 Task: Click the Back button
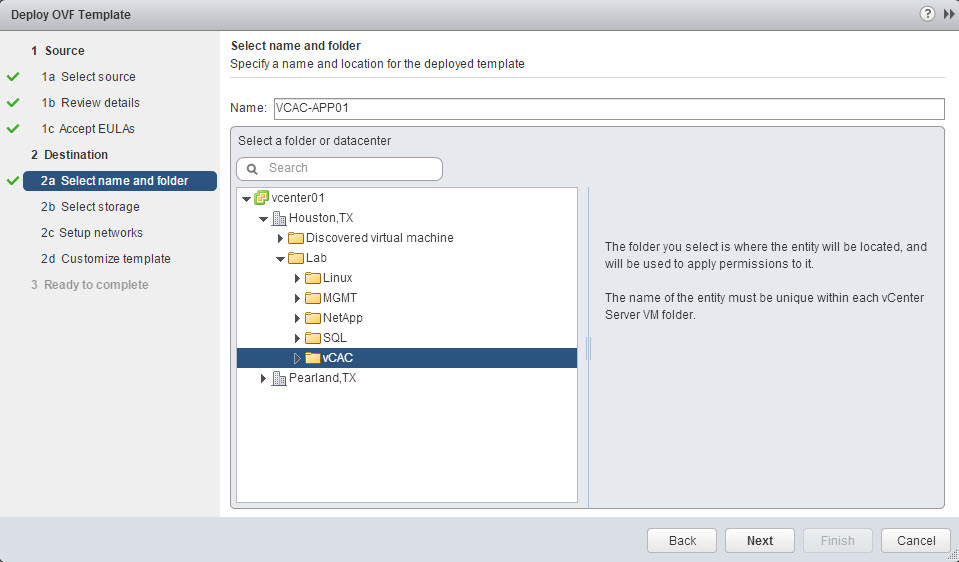(x=682, y=541)
